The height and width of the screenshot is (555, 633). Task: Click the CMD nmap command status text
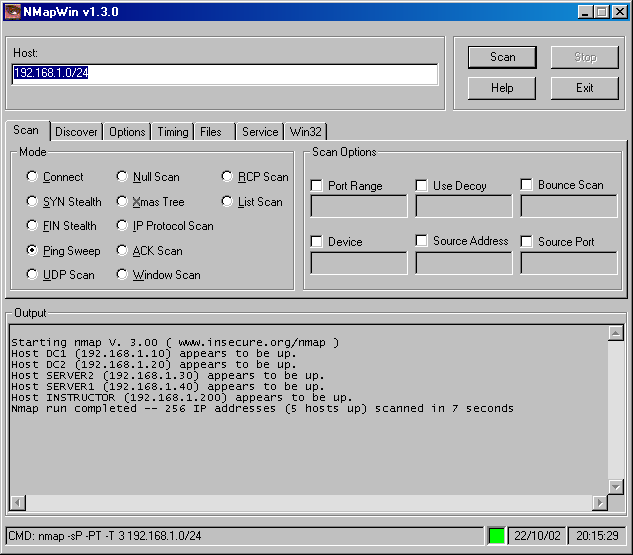105,536
